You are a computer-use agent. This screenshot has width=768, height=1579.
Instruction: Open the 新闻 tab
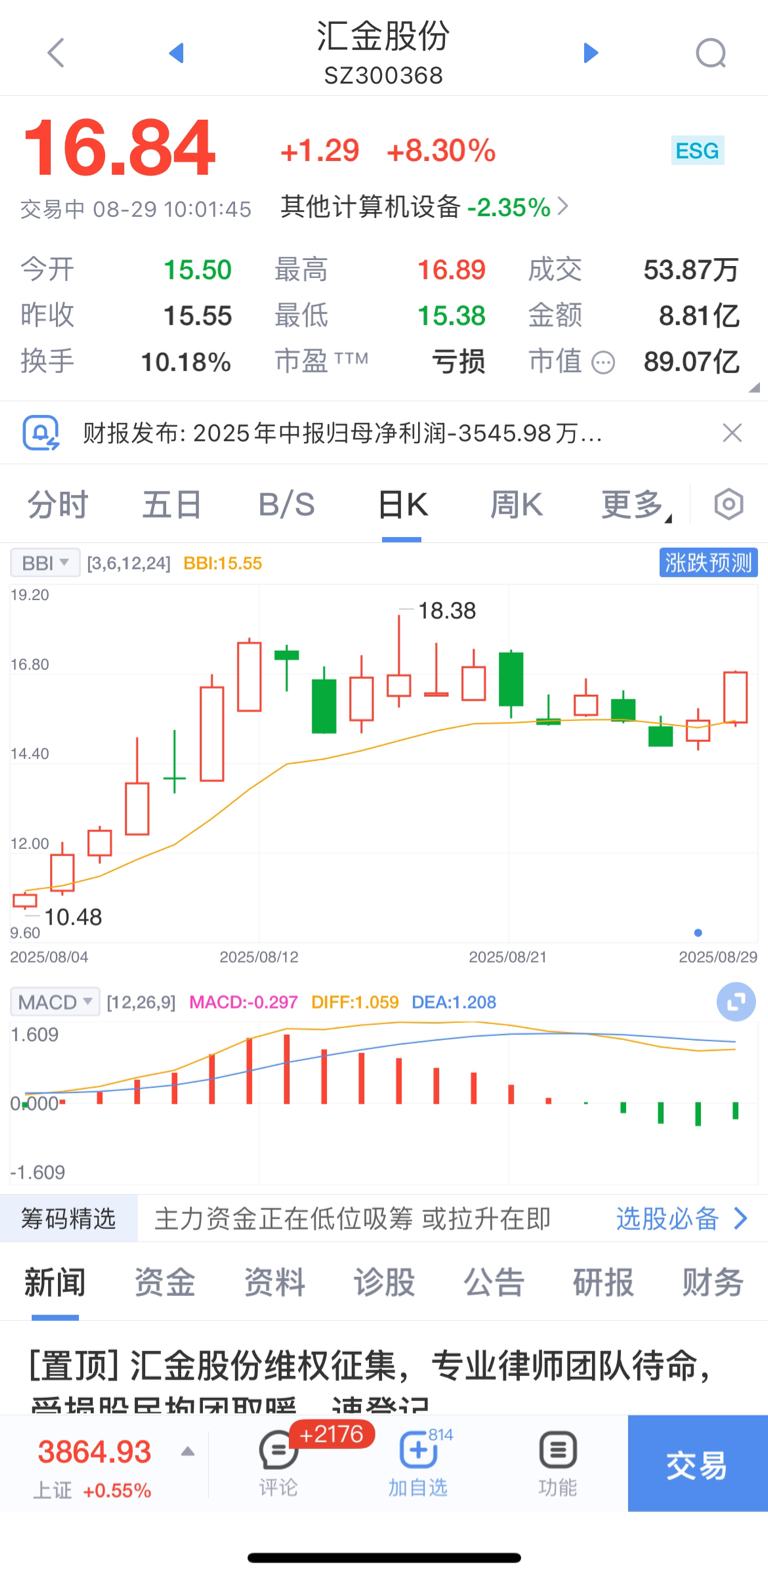pyautogui.click(x=55, y=1282)
